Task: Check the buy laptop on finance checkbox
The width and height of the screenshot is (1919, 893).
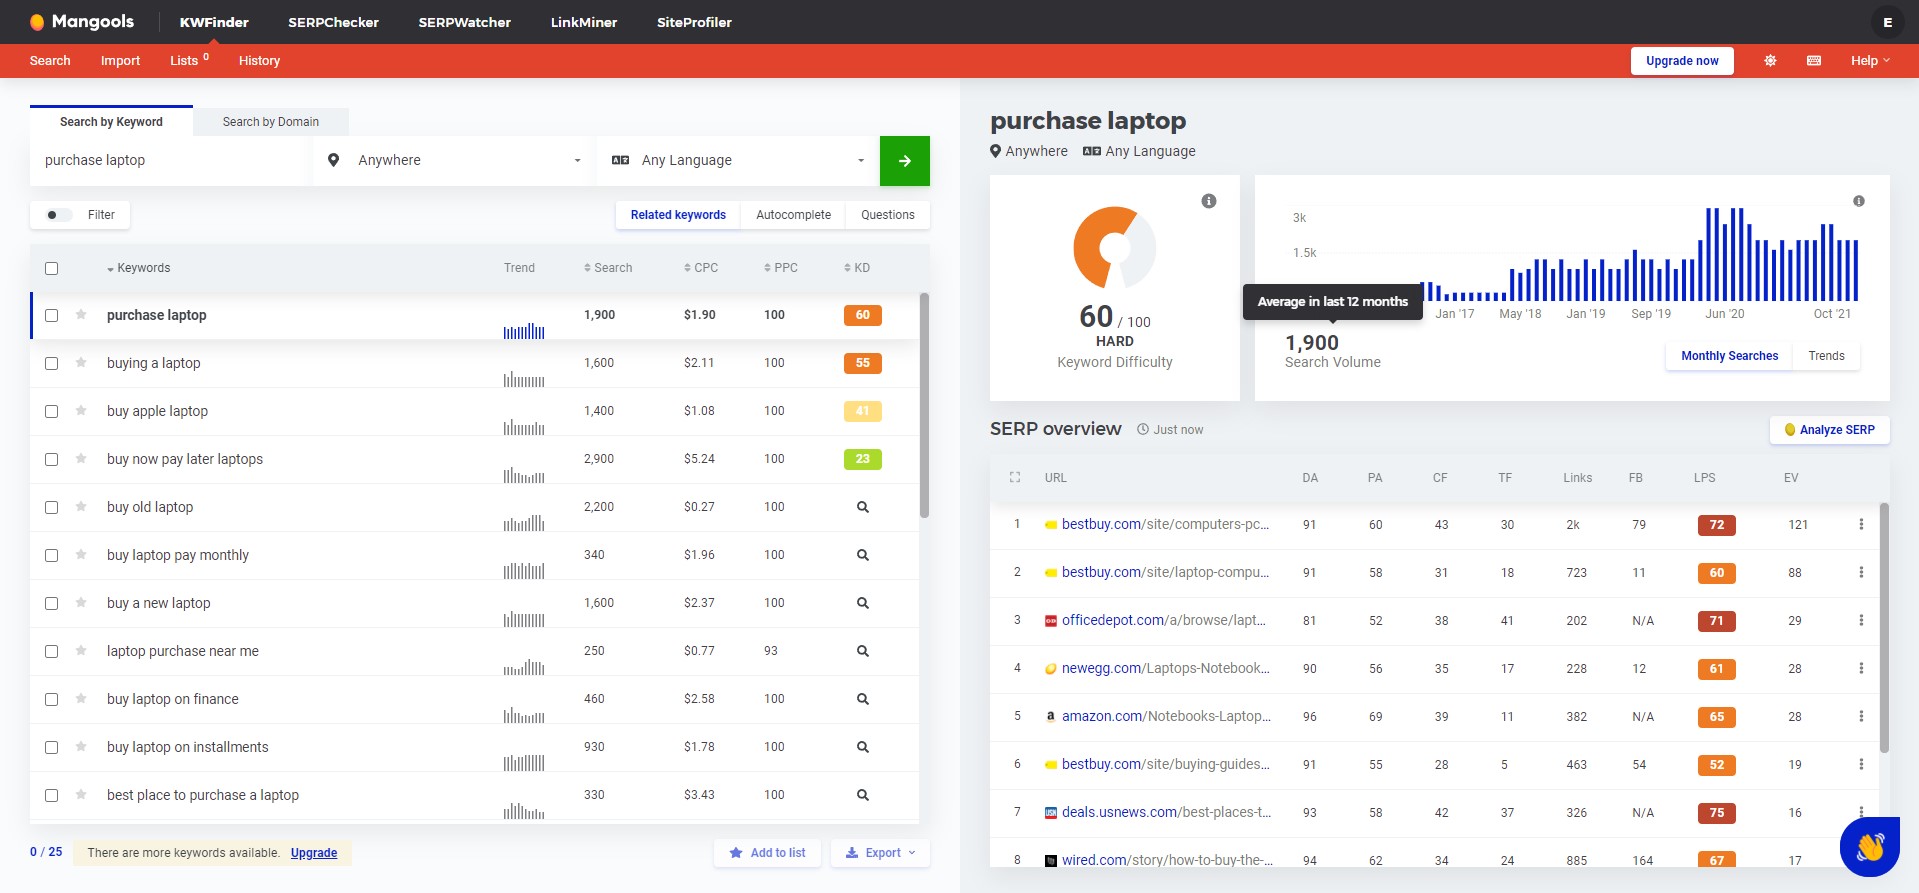Action: click(52, 699)
